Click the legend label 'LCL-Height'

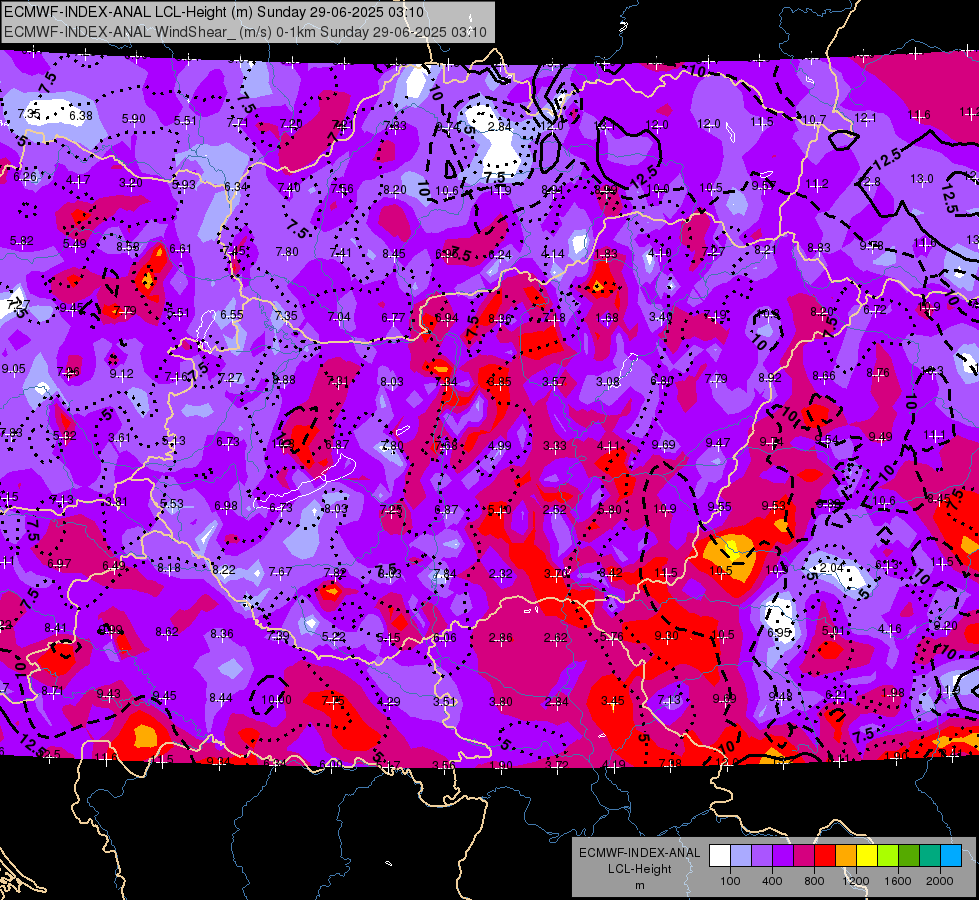639,869
